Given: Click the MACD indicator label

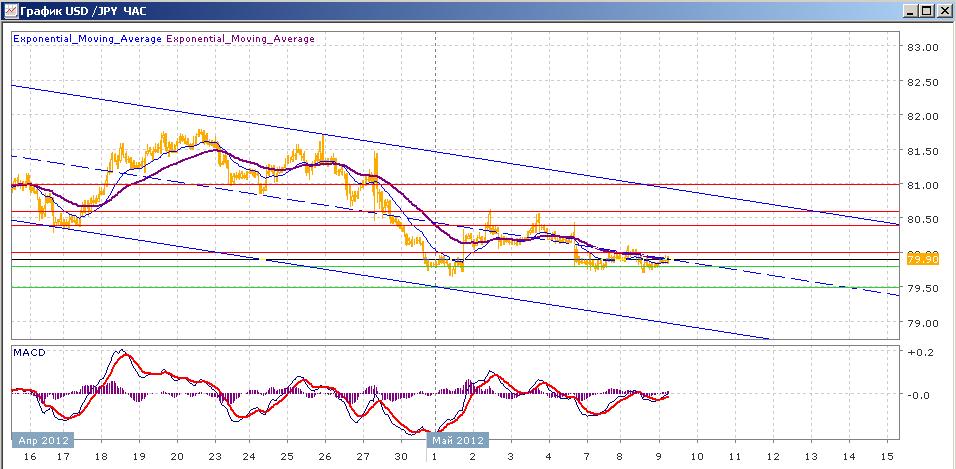Looking at the screenshot, I should [29, 353].
